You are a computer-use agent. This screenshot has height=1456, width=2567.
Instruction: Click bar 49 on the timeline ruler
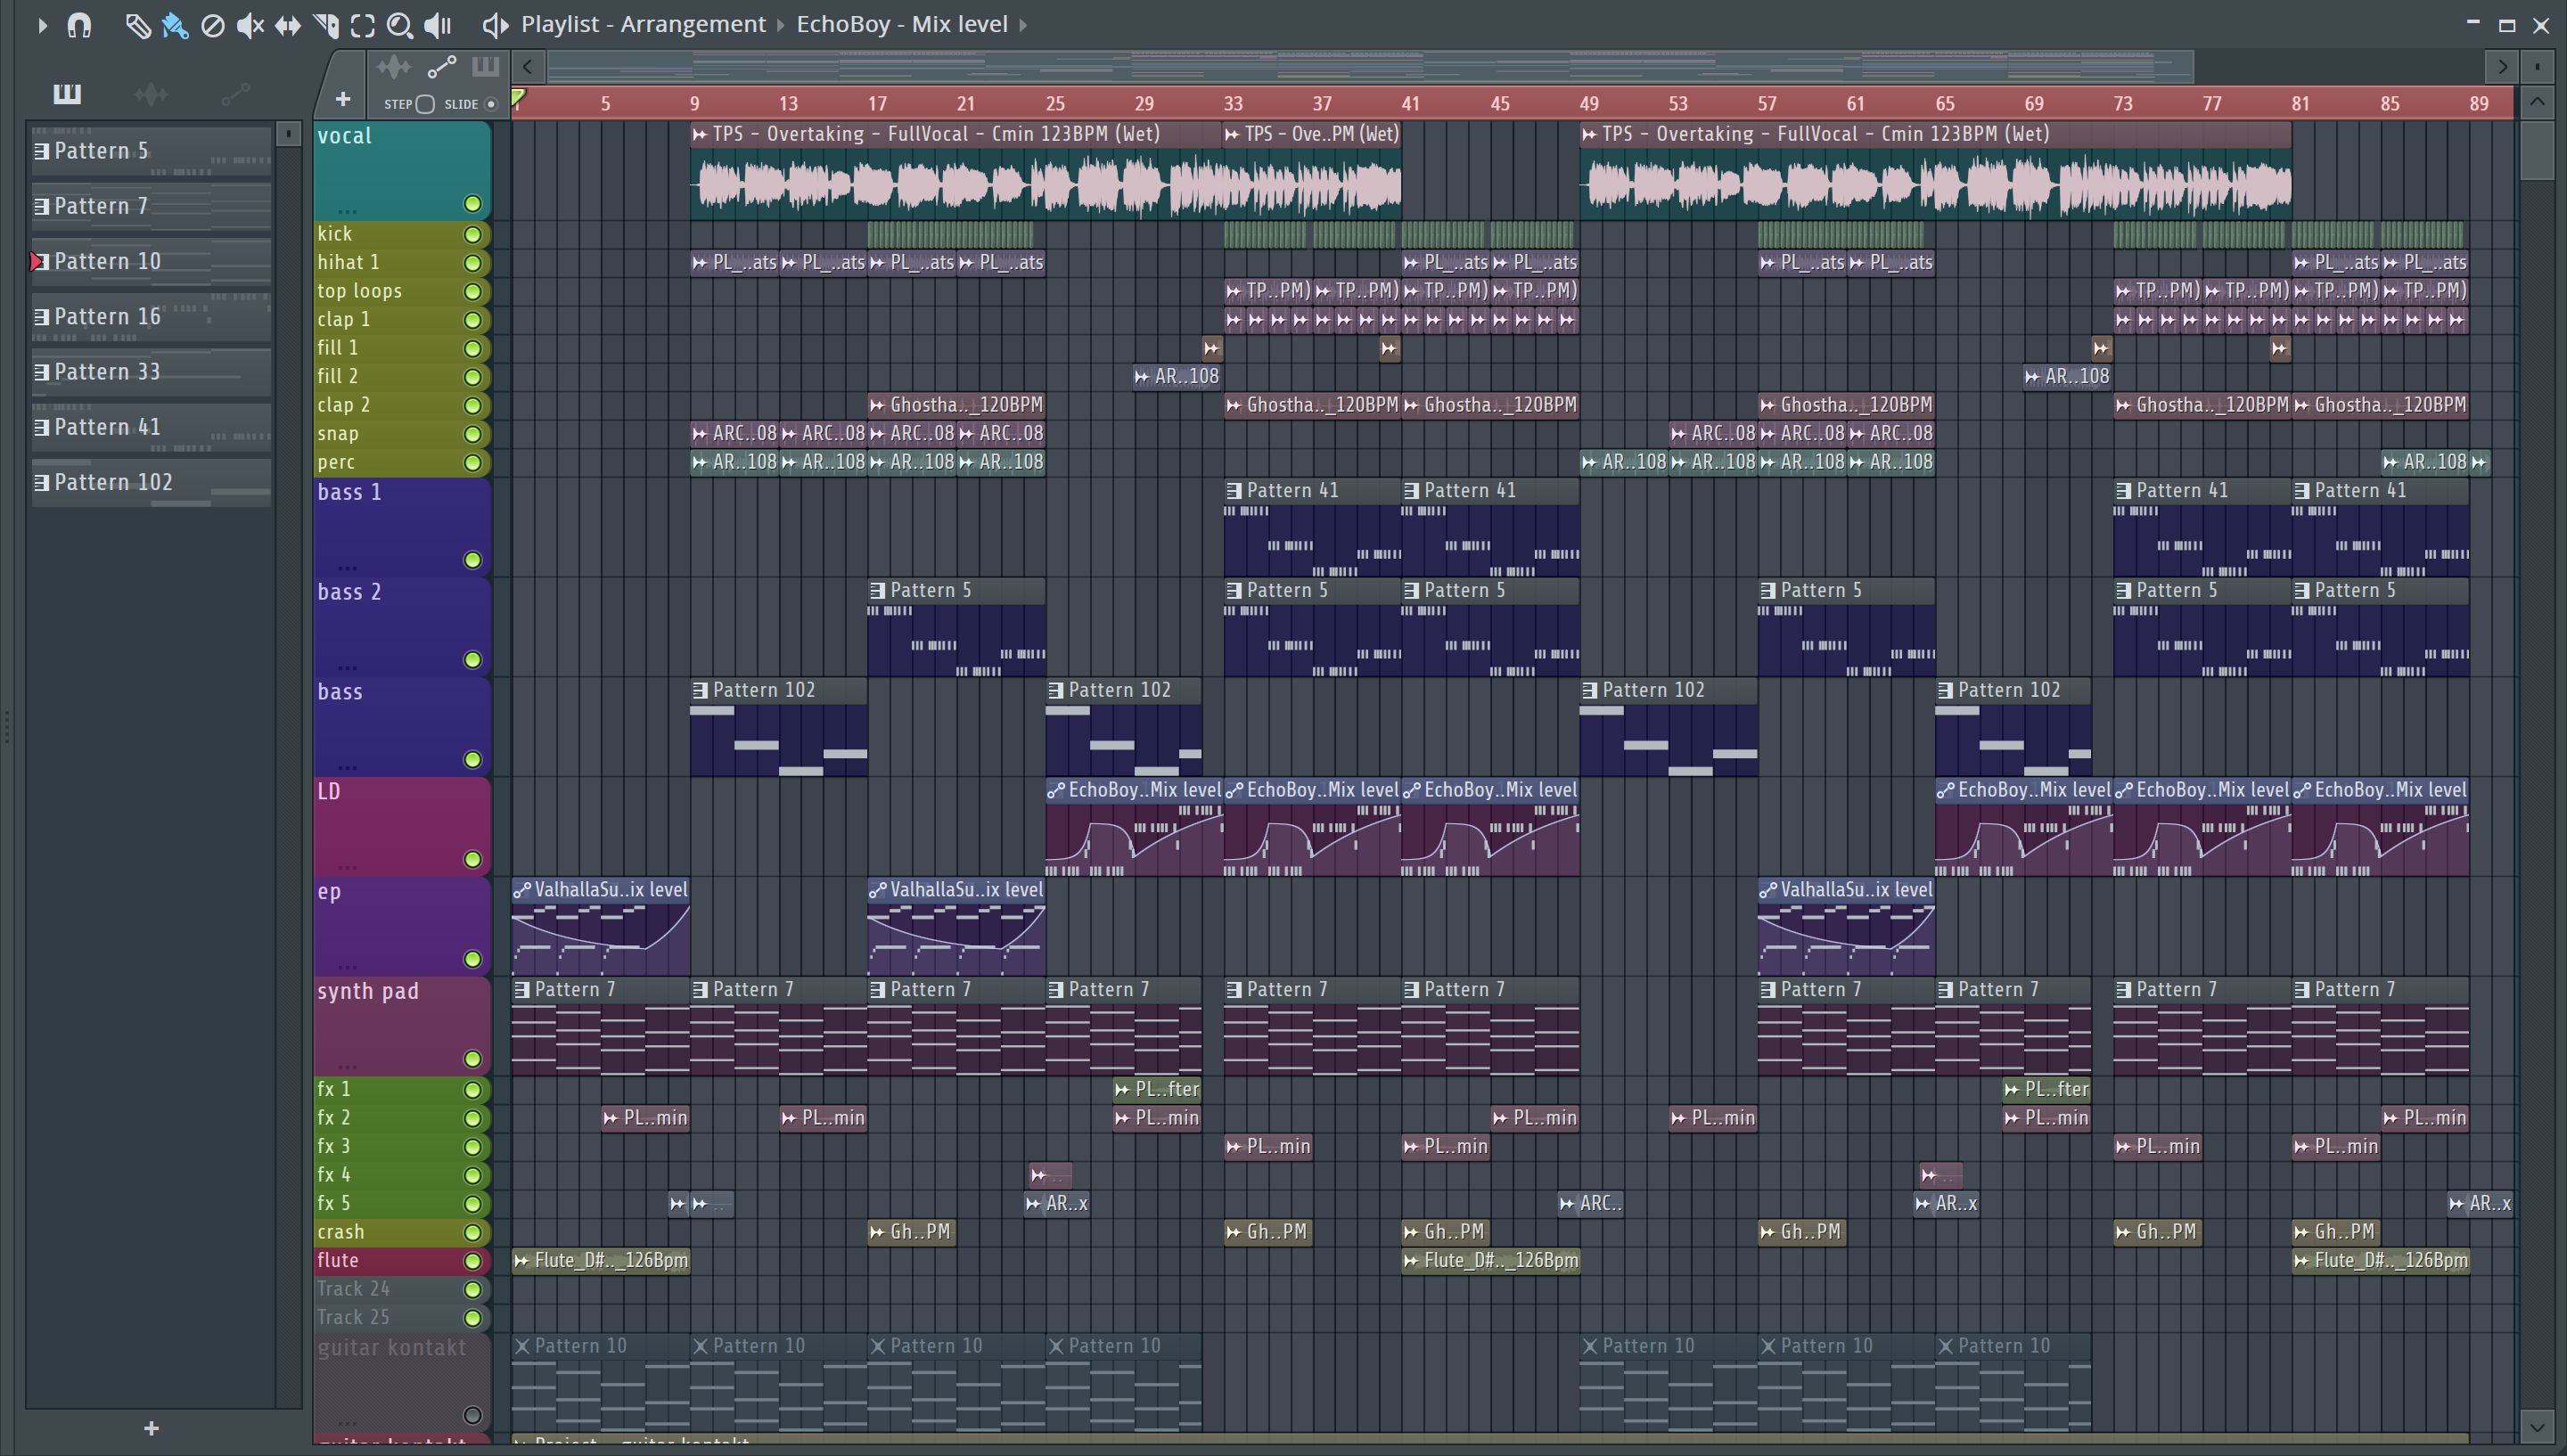coord(1589,103)
